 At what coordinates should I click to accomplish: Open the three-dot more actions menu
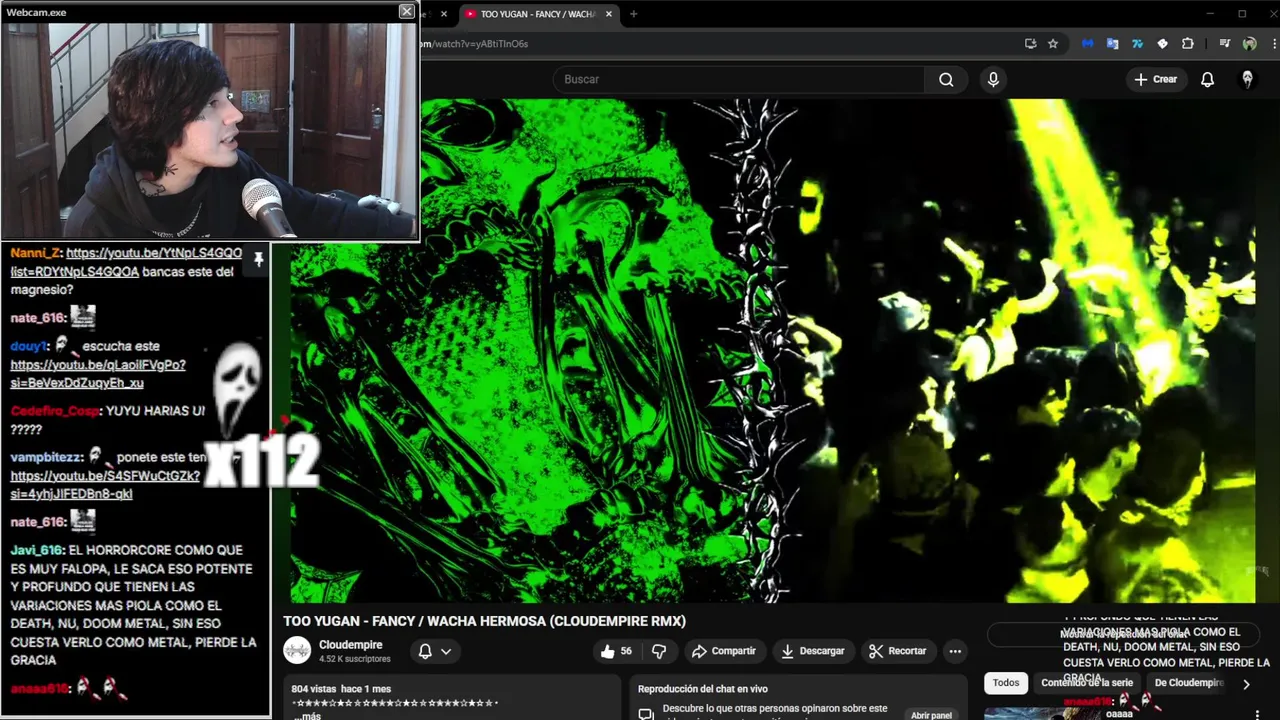[955, 651]
